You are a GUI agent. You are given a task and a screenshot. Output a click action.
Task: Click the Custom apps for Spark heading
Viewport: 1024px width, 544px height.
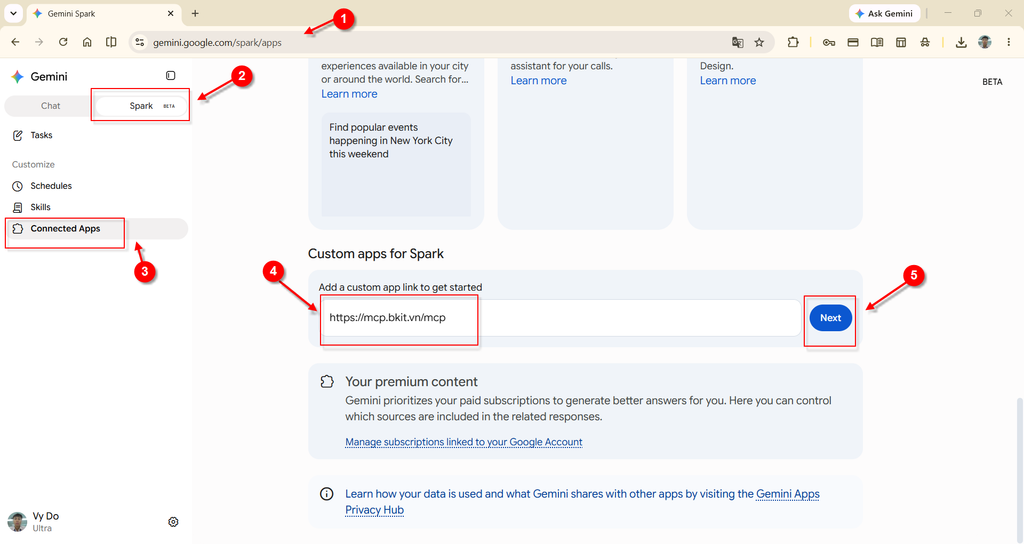376,254
